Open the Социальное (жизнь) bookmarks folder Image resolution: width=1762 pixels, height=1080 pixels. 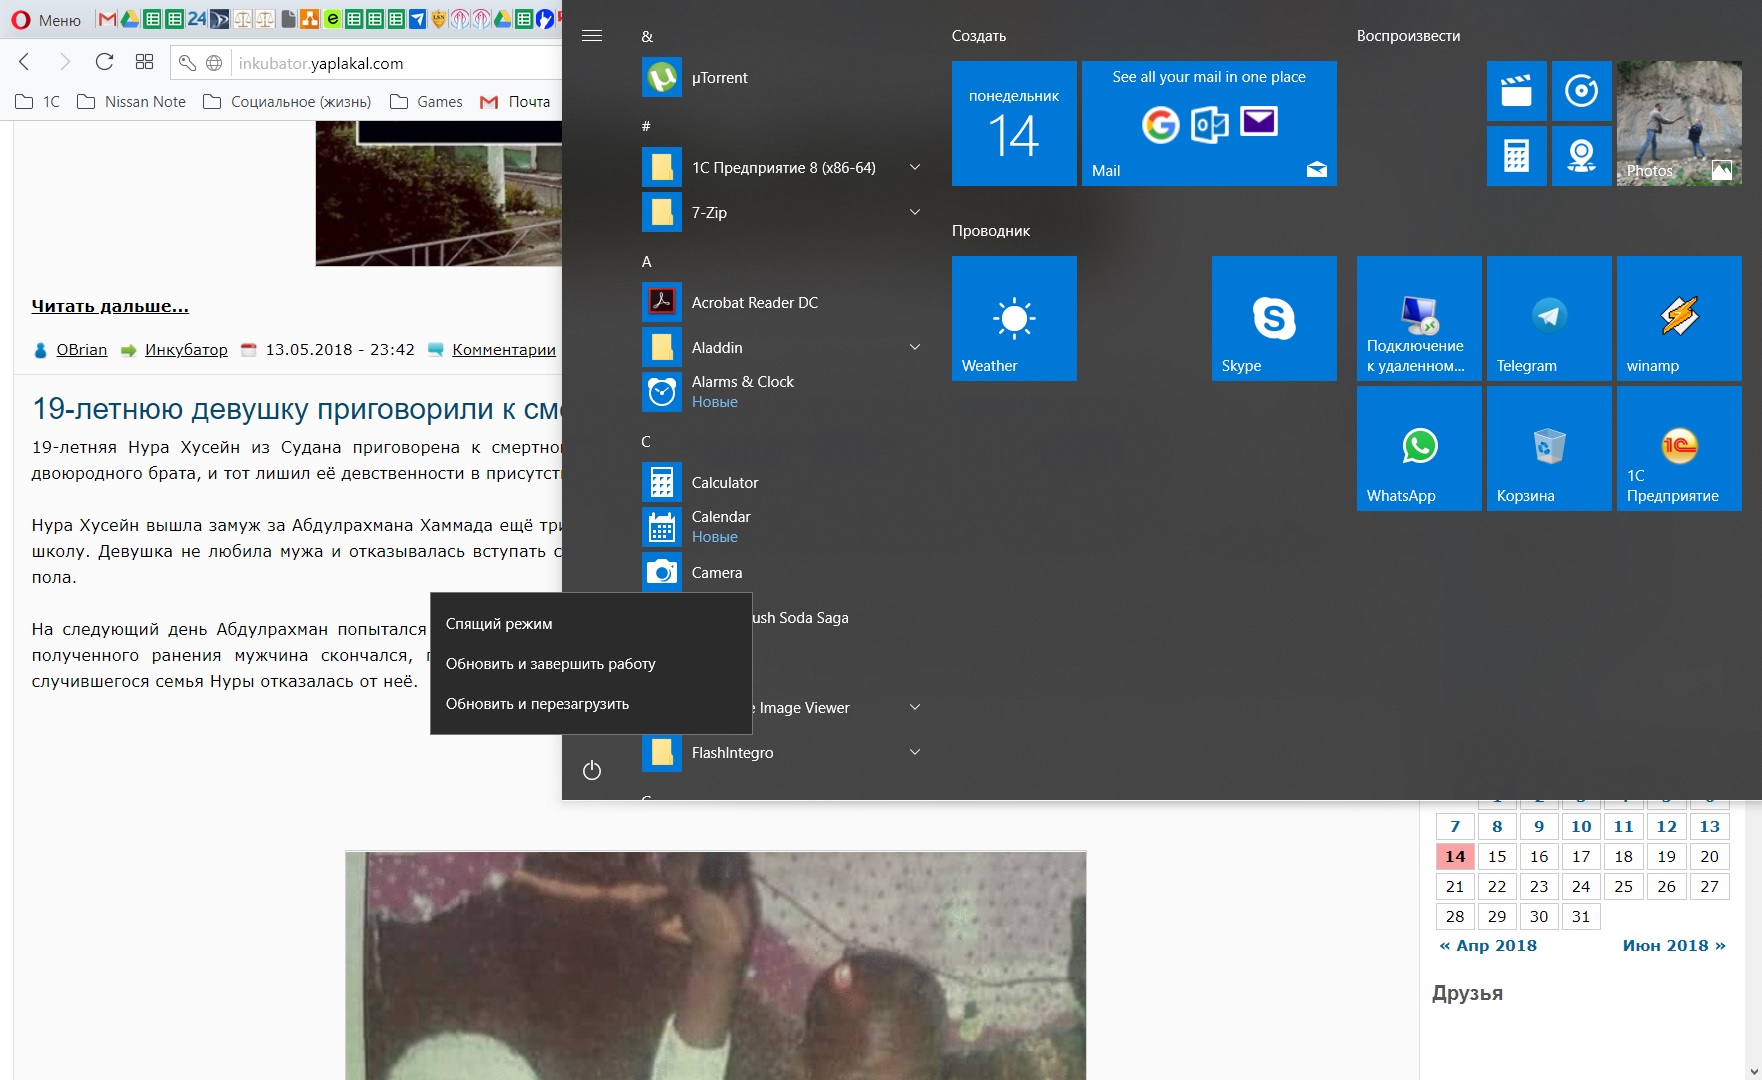(287, 102)
